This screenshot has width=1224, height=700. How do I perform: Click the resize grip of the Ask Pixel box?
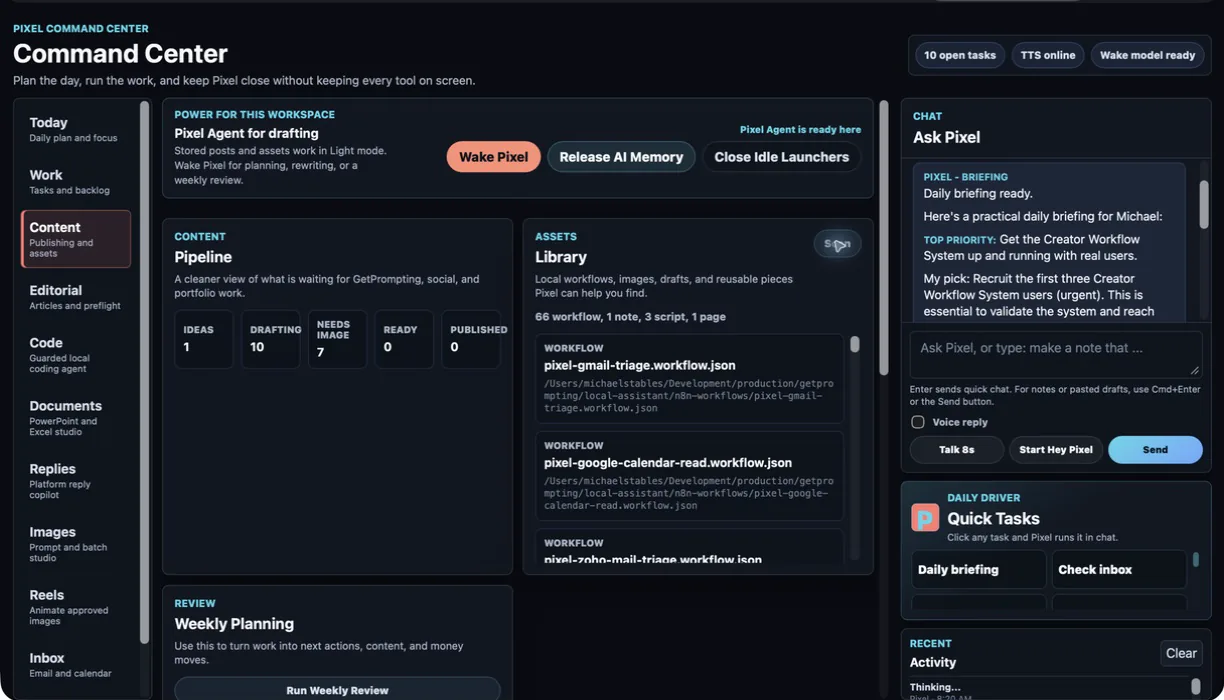[x=1195, y=371]
